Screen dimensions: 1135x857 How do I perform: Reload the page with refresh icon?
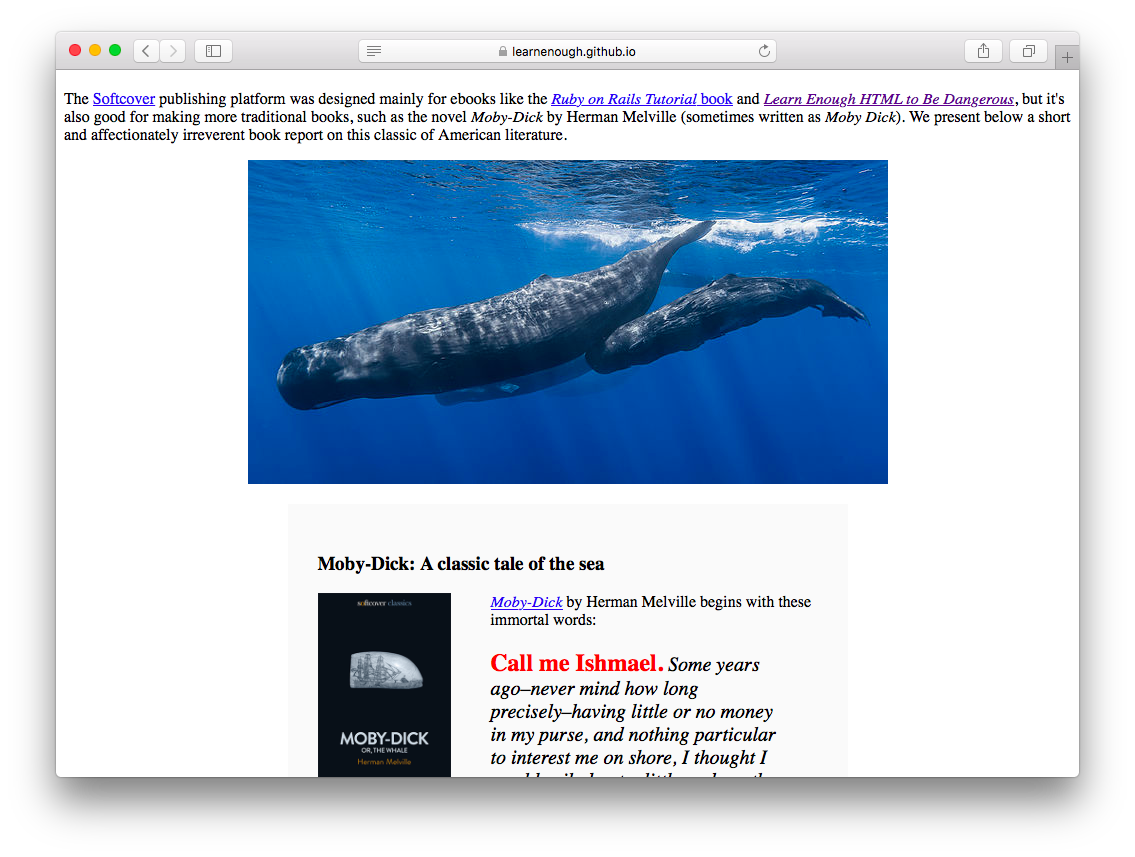764,51
